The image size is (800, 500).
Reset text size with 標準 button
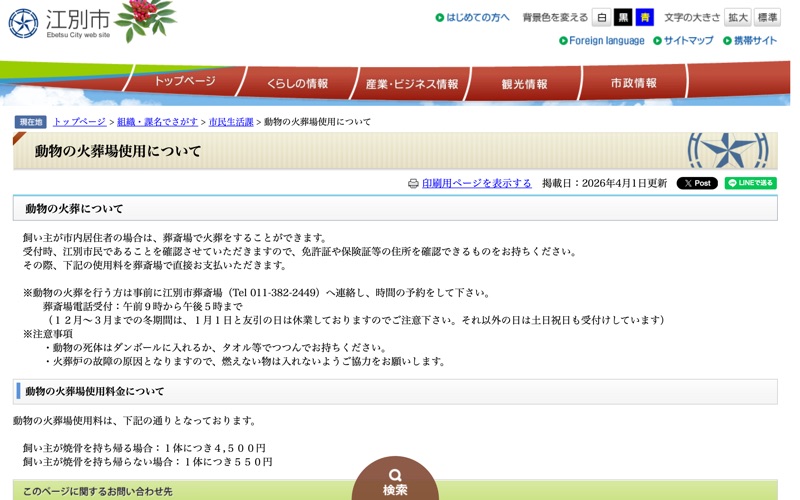[767, 18]
